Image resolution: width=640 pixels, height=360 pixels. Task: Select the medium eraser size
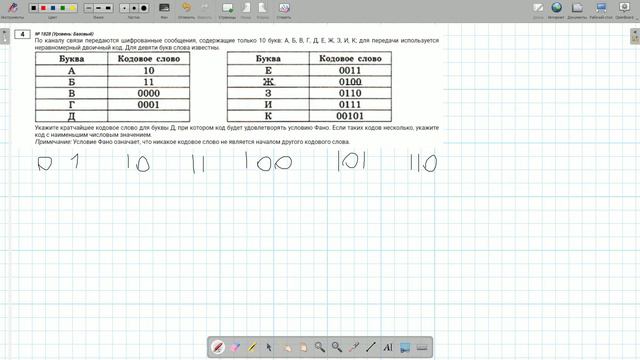tap(134, 8)
